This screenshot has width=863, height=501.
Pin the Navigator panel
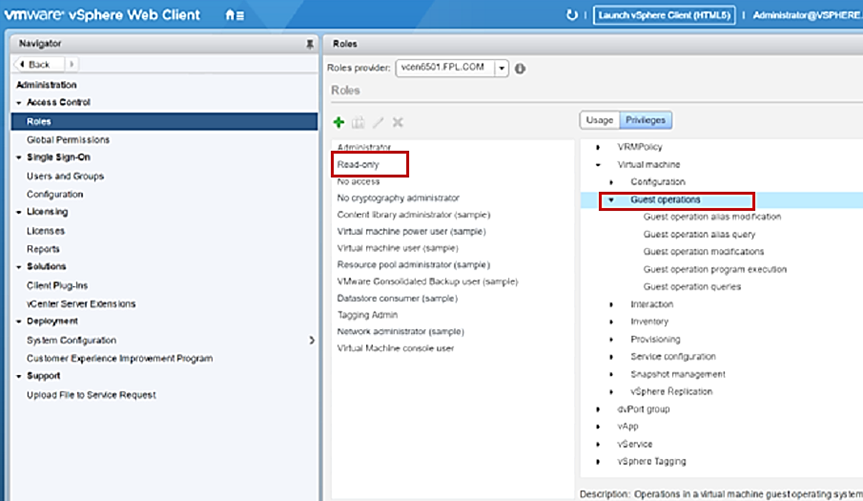pos(310,44)
